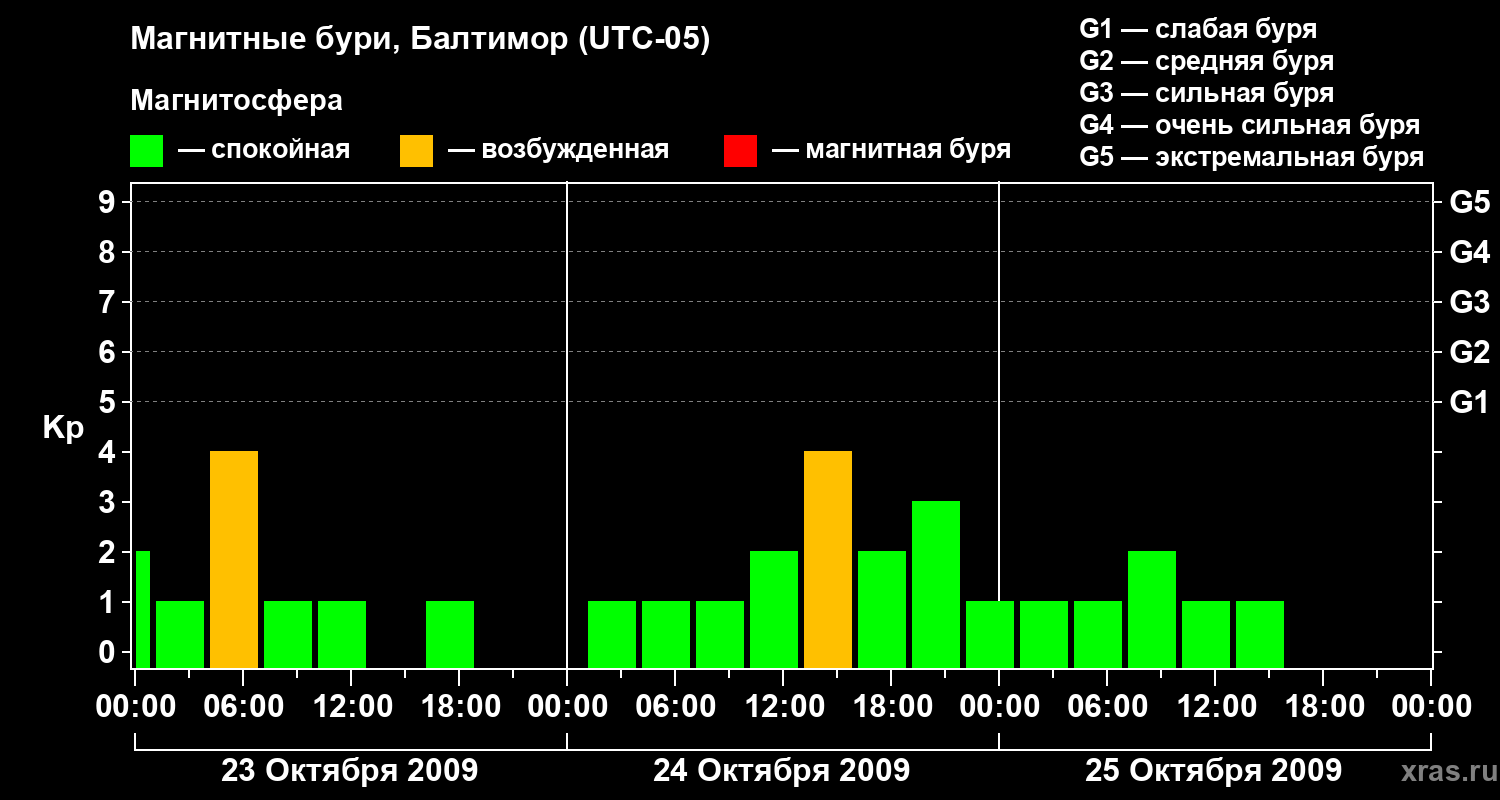Click the 18:00 time label above 24 Октября

tap(891, 707)
